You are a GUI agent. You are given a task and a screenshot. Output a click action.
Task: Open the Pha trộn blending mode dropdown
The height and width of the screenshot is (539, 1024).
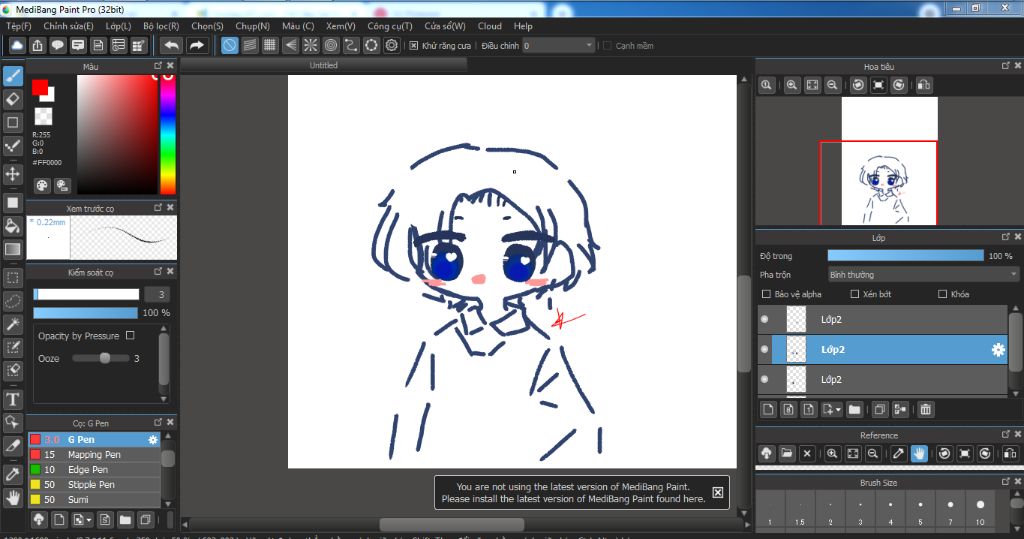click(x=923, y=275)
